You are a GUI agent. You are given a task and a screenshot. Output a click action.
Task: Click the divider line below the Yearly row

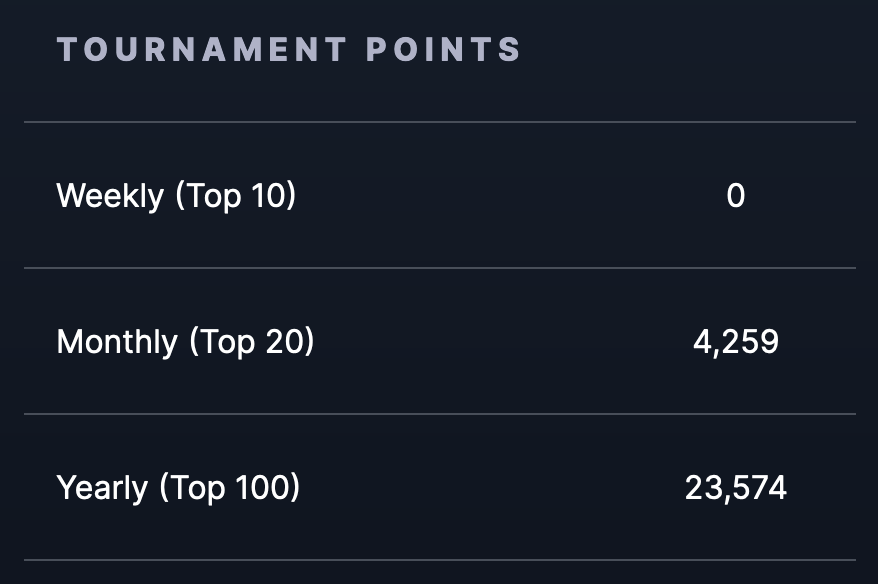tap(440, 559)
